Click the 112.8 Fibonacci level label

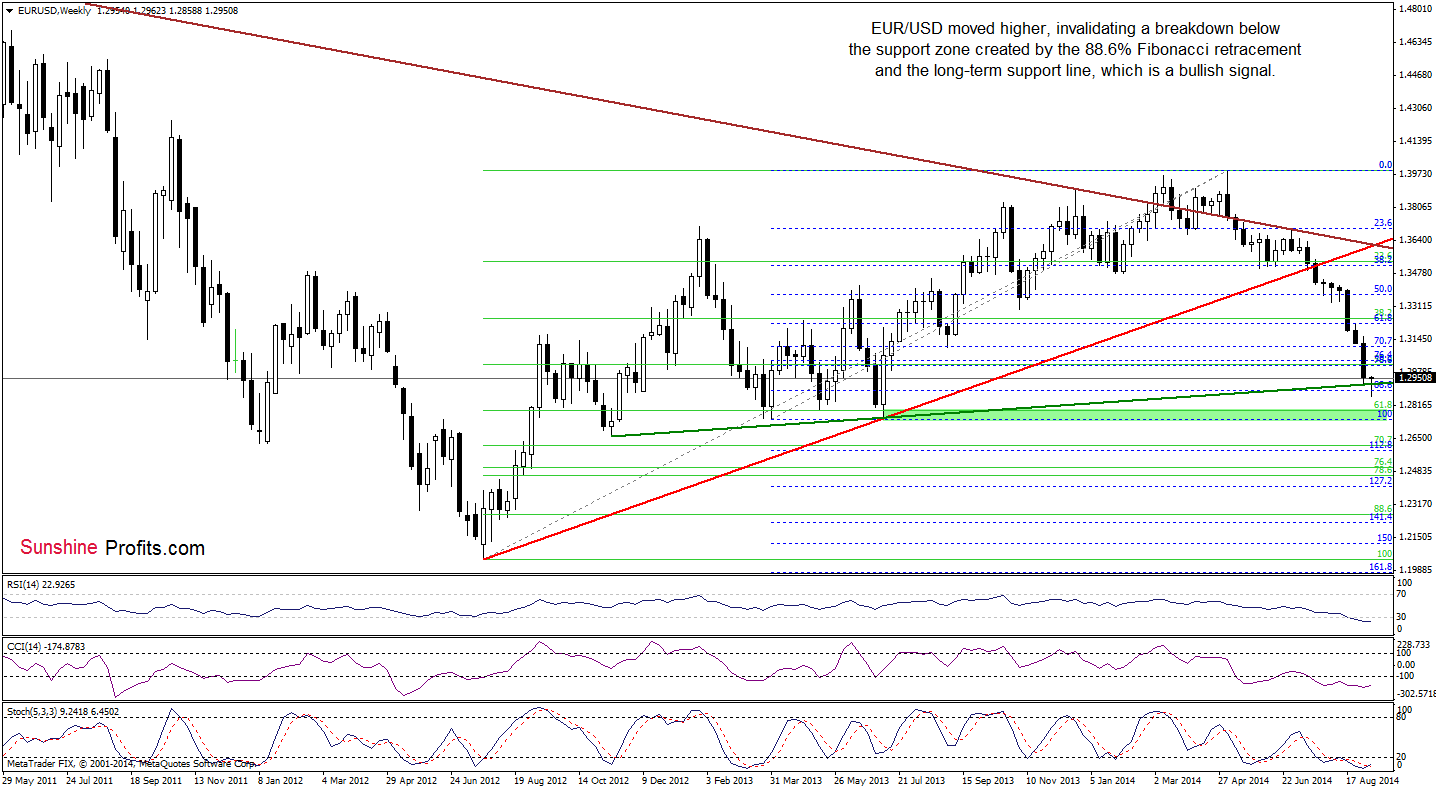[1382, 445]
